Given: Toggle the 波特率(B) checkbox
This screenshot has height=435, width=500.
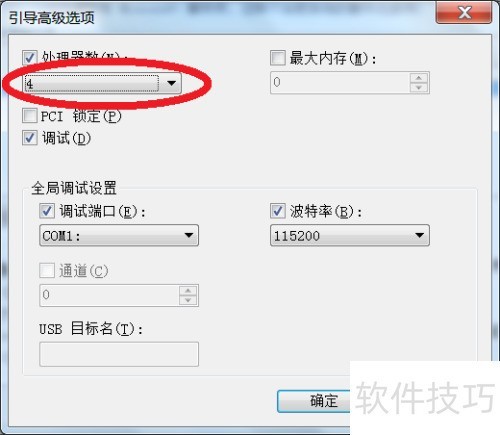Looking at the screenshot, I should pyautogui.click(x=277, y=211).
